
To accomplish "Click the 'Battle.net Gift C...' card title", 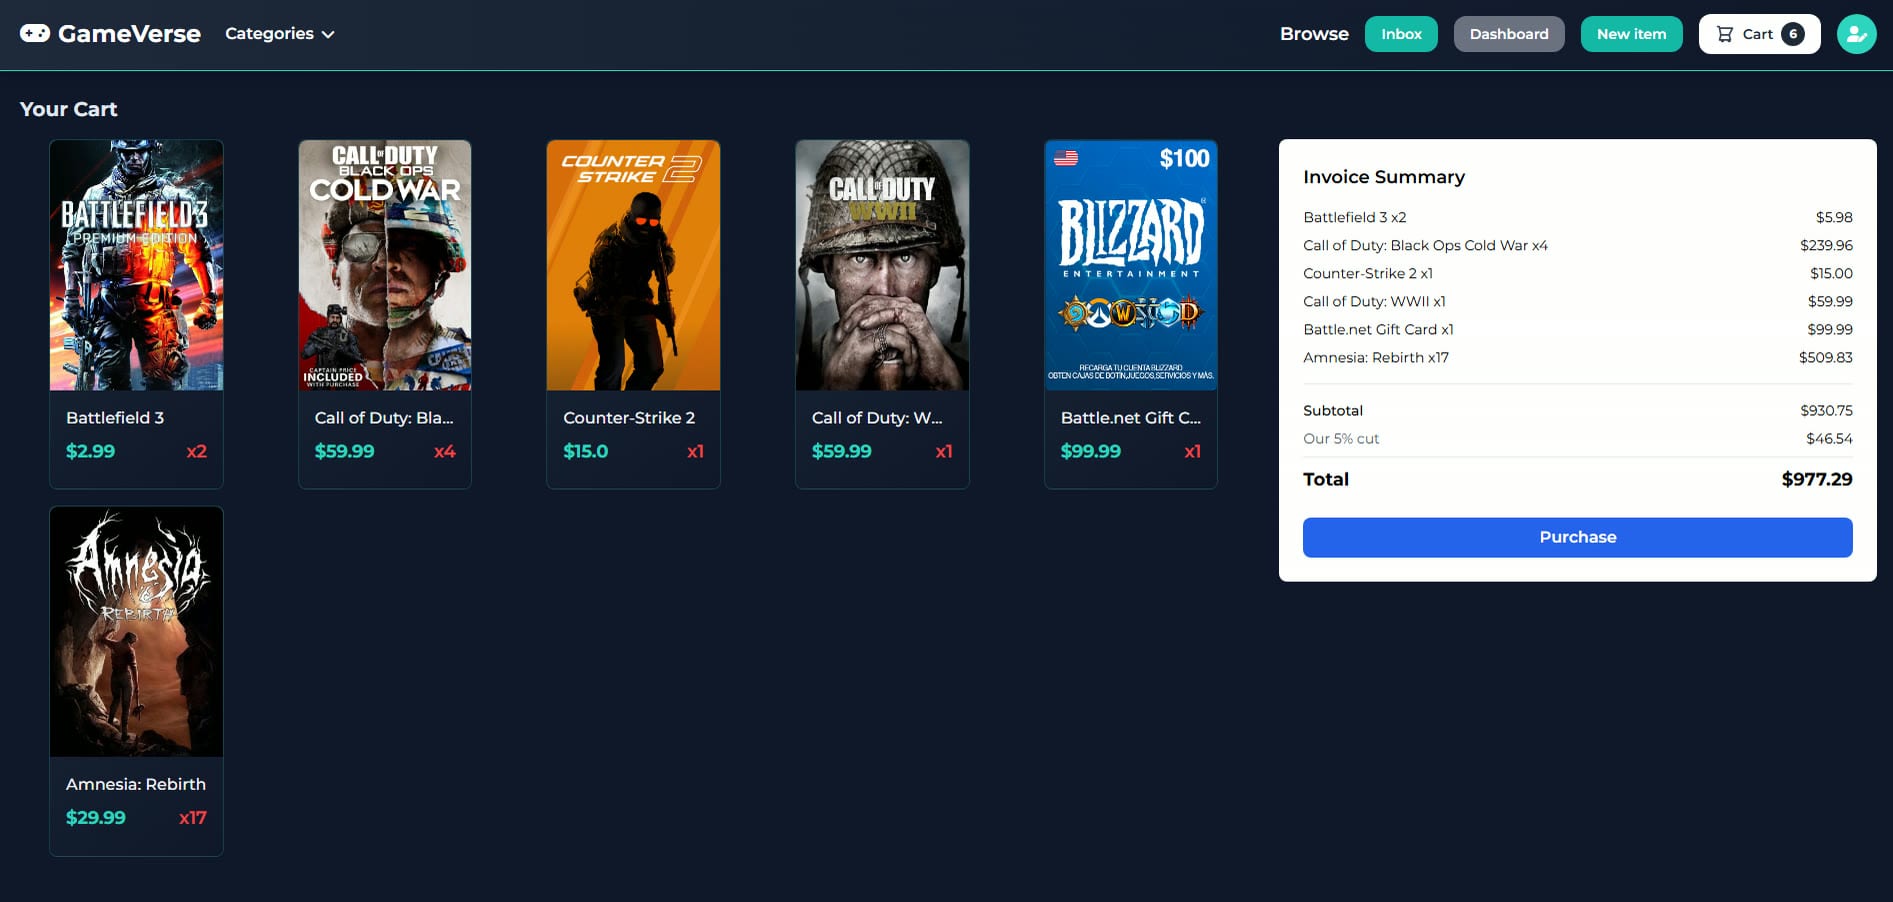I will point(1131,418).
